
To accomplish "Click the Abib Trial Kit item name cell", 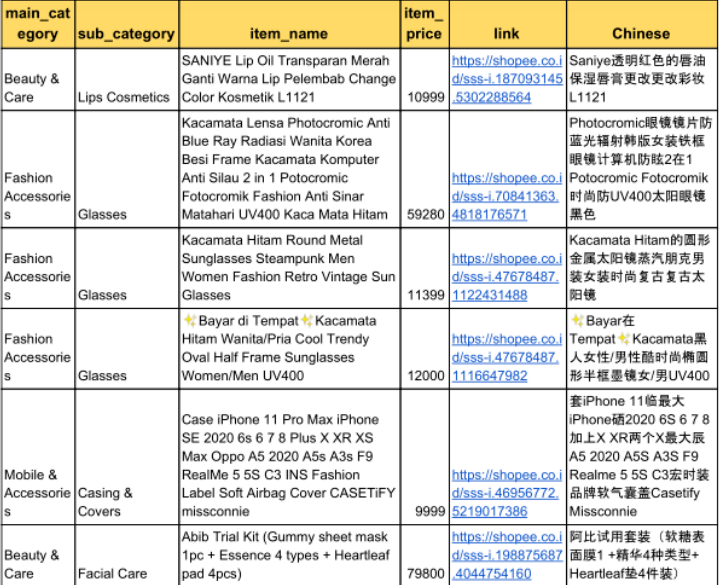I will point(289,555).
